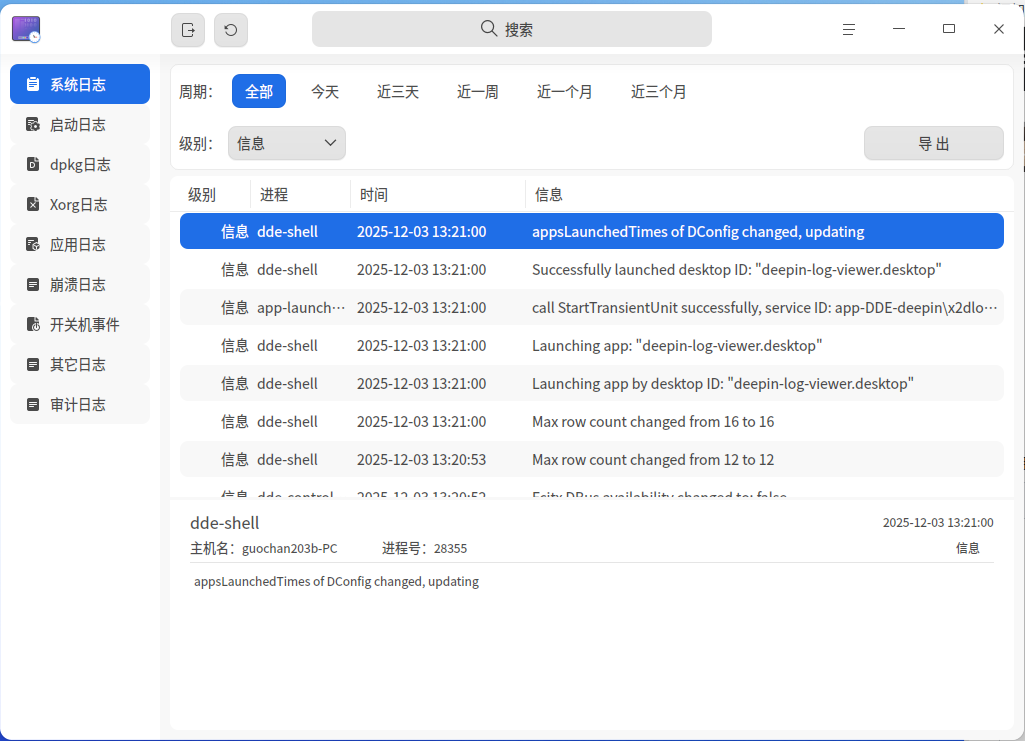The width and height of the screenshot is (1025, 741).
Task: Select row 'Launching app: "deepin-log-viewer.desktop"'
Action: (x=592, y=345)
